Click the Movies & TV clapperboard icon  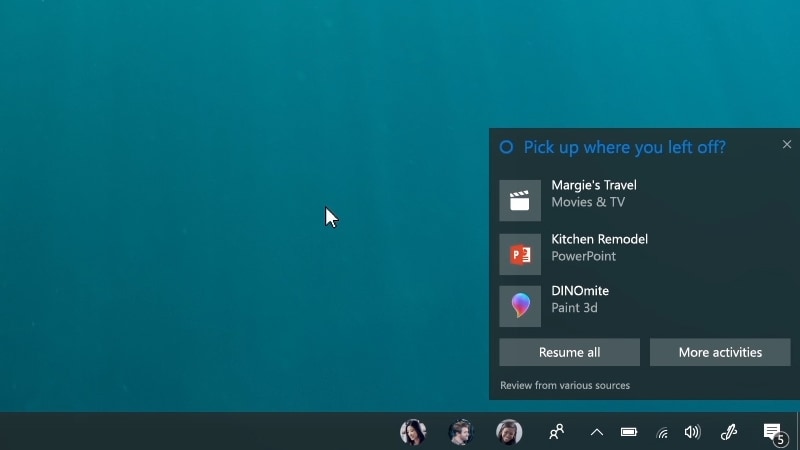click(520, 201)
